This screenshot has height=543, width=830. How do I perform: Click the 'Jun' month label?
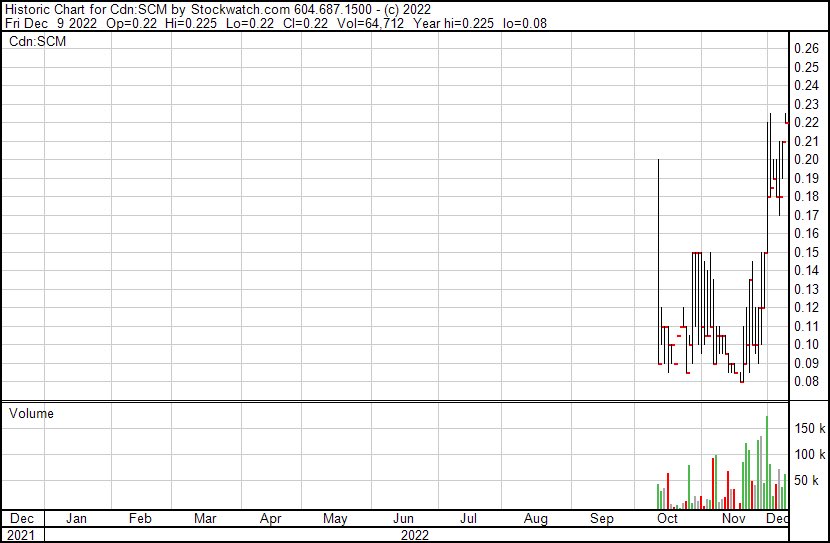(x=403, y=518)
